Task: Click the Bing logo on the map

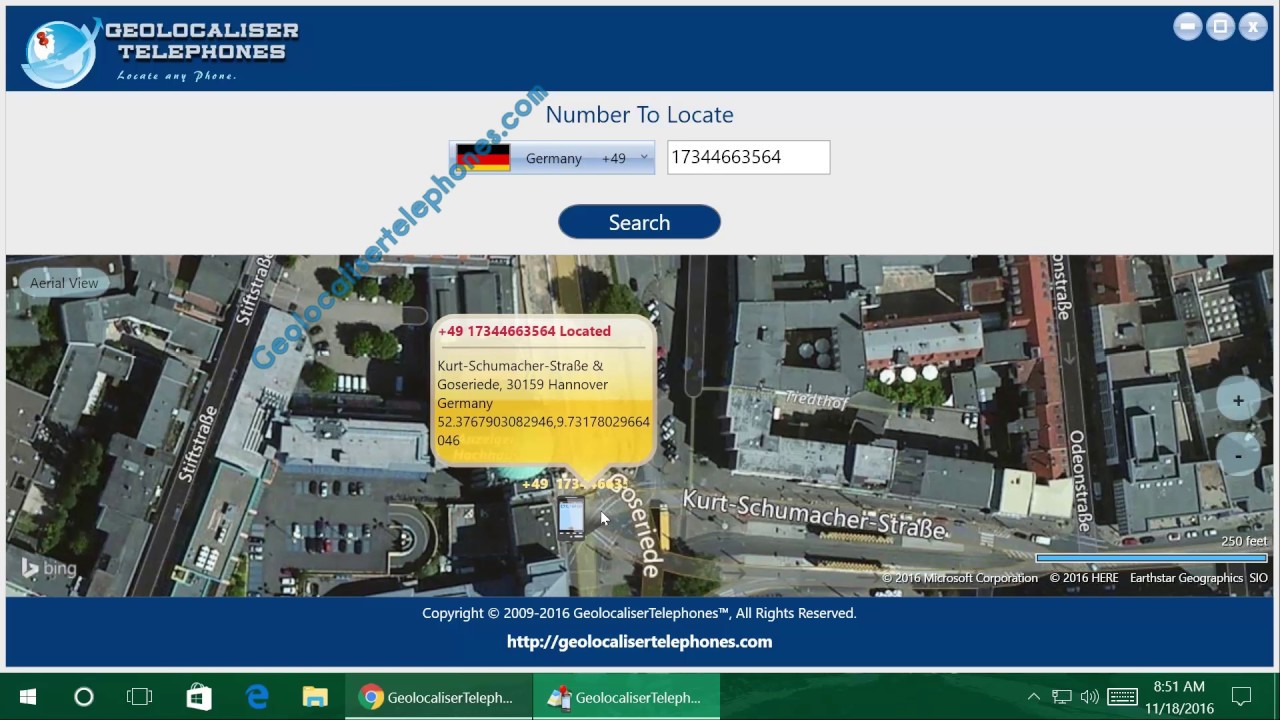Action: [x=49, y=568]
